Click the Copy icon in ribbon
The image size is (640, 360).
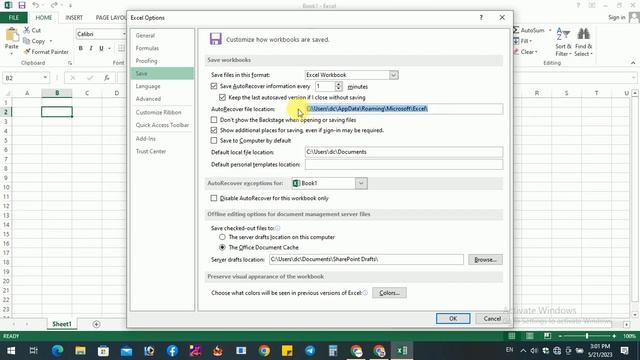(27, 41)
